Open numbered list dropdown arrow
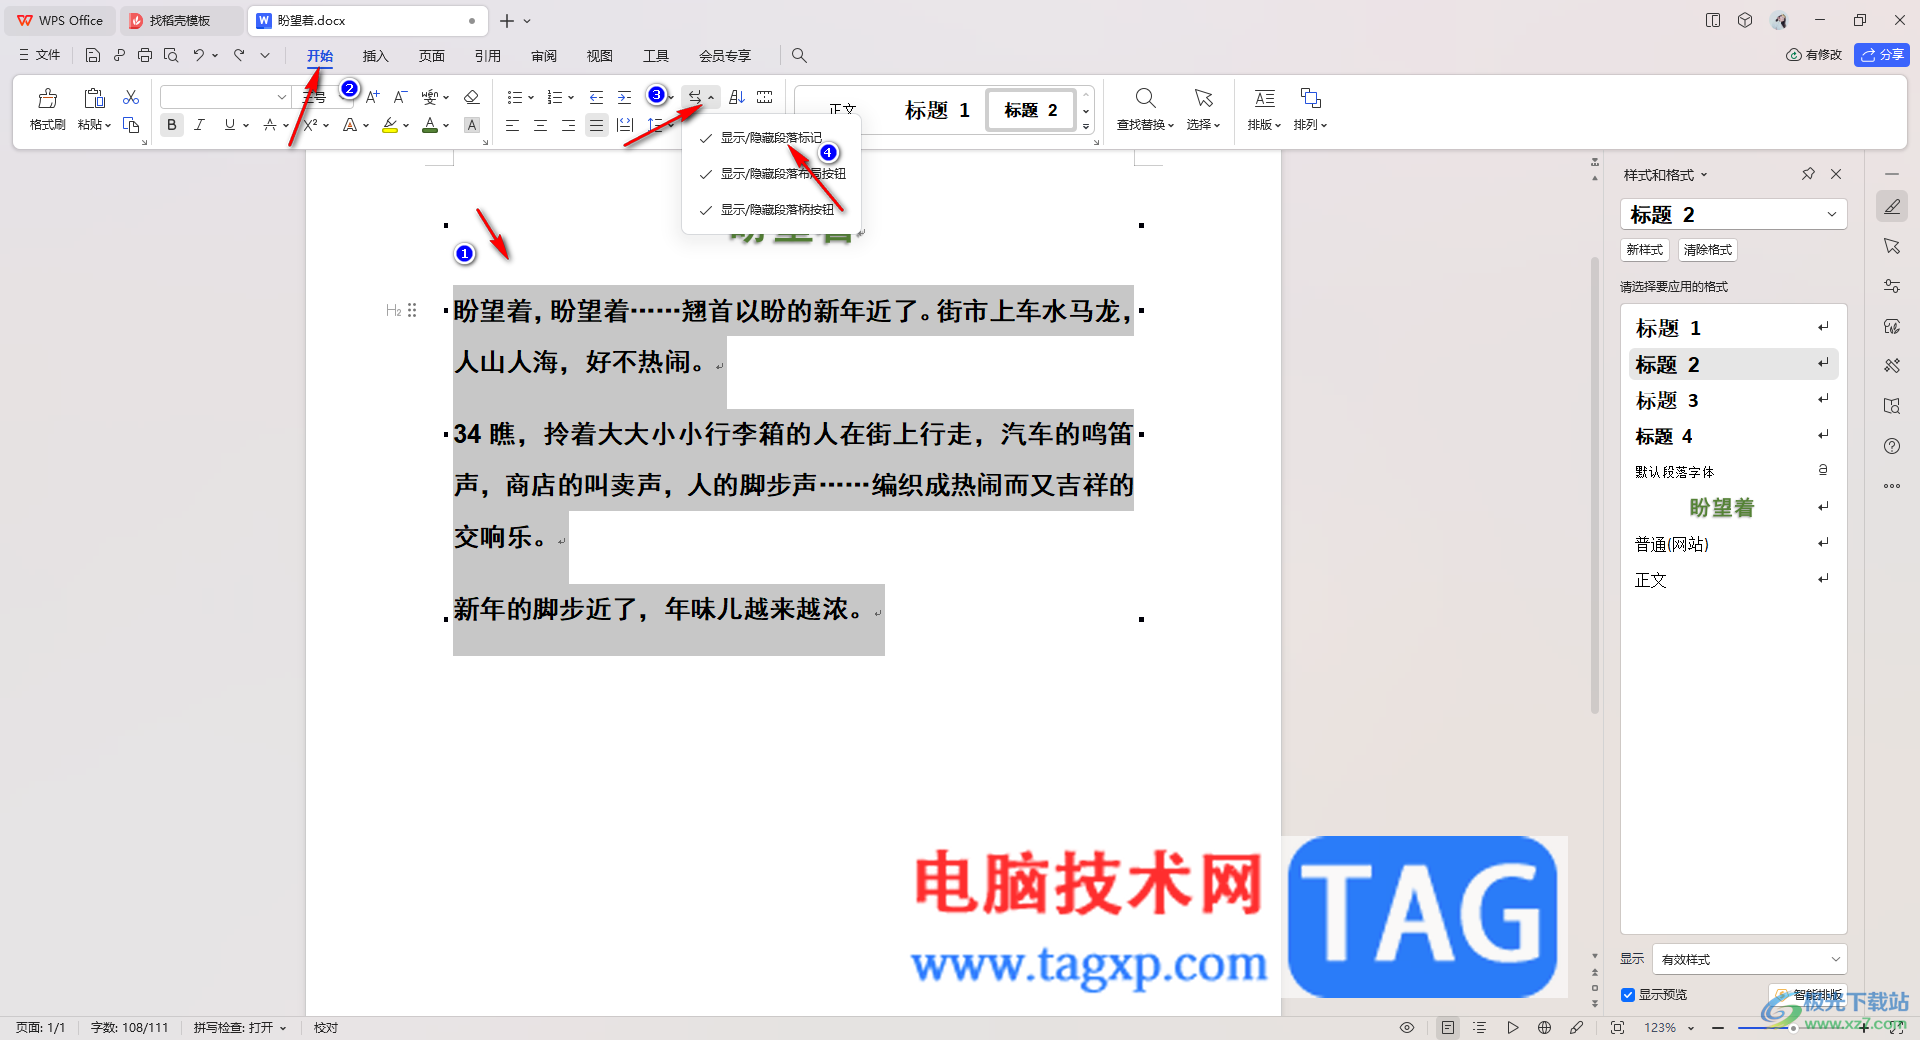This screenshot has height=1040, width=1920. tap(571, 98)
